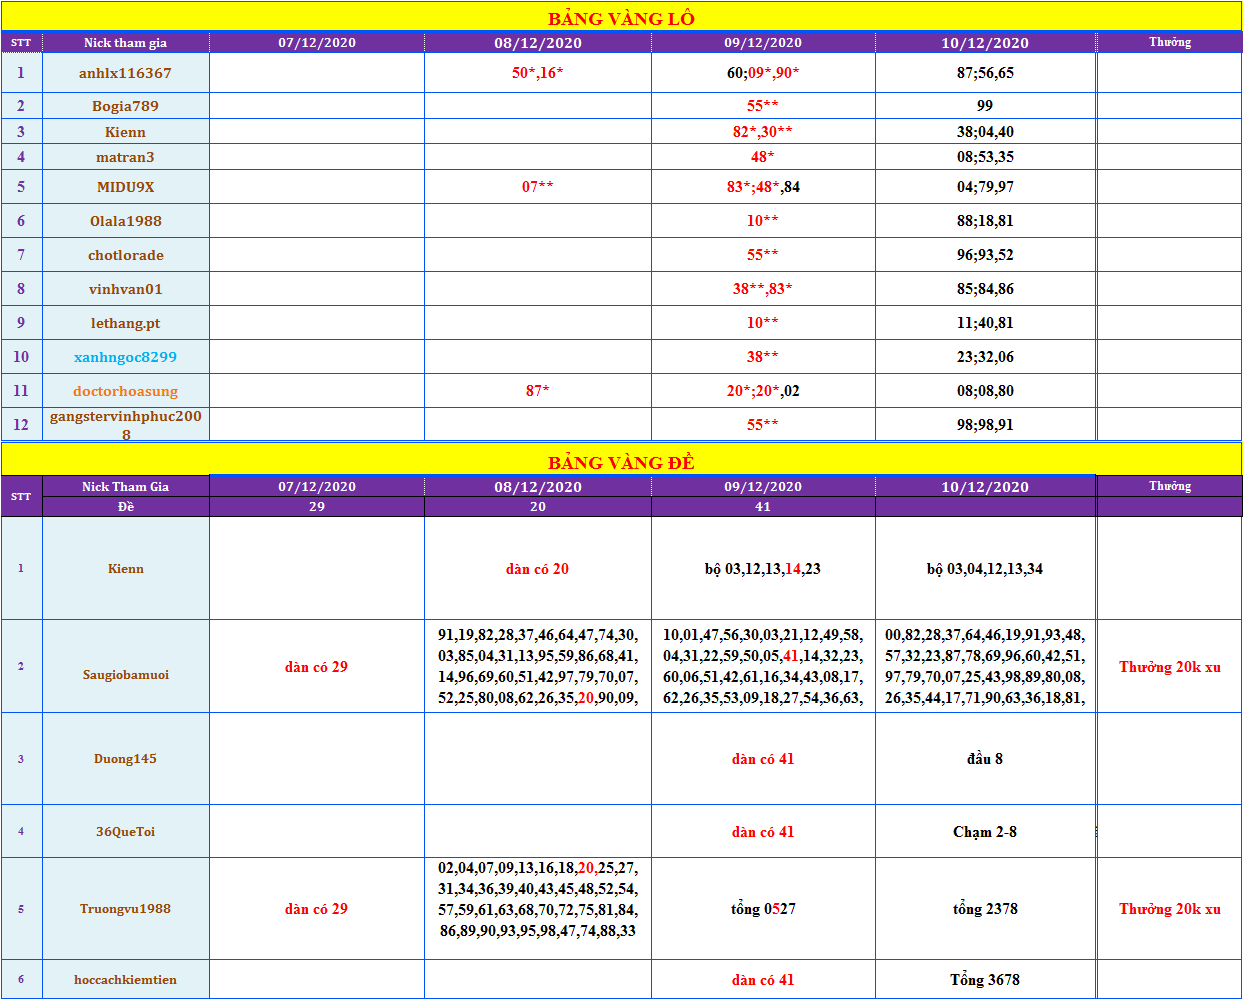Image resolution: width=1243 pixels, height=999 pixels.
Task: Click the 87* cell in doctorhoasung's row
Action: [x=538, y=391]
